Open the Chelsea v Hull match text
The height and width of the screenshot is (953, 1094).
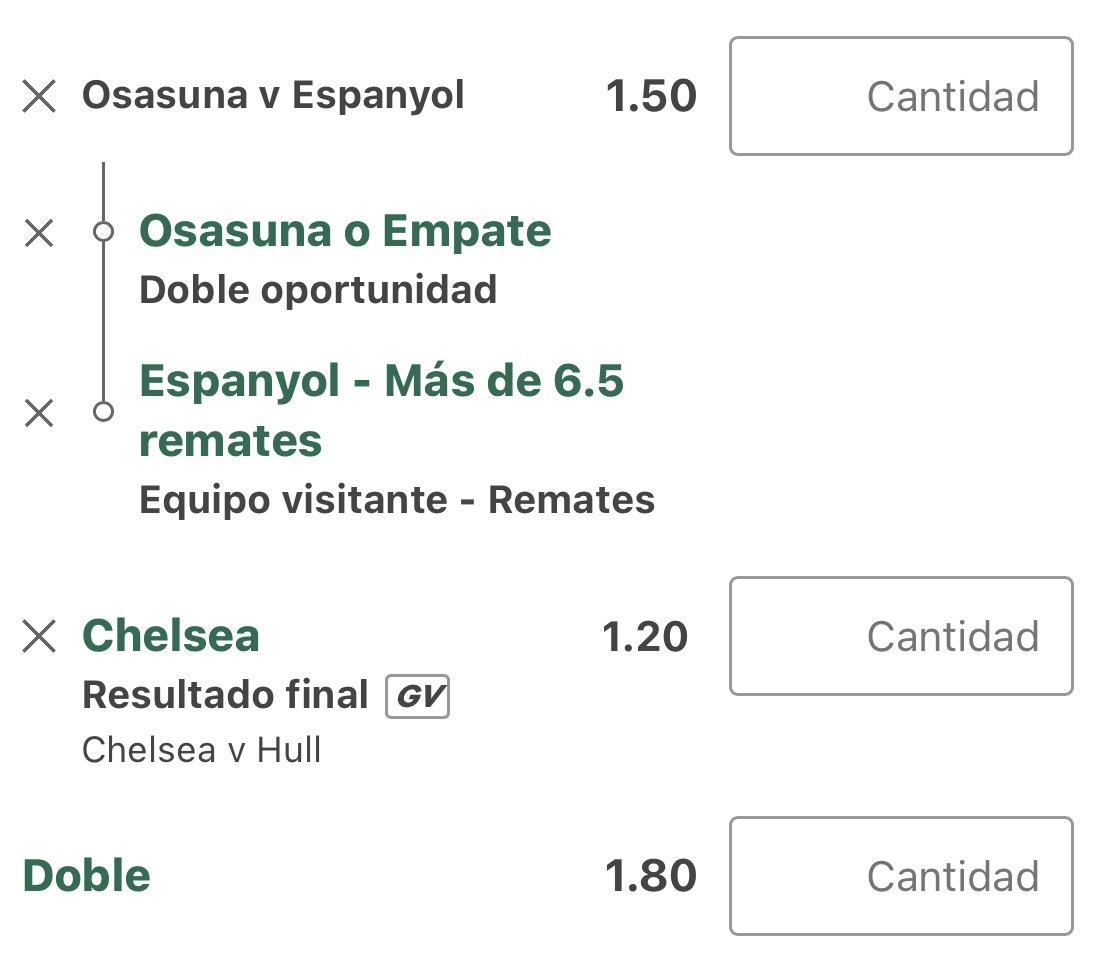(201, 750)
